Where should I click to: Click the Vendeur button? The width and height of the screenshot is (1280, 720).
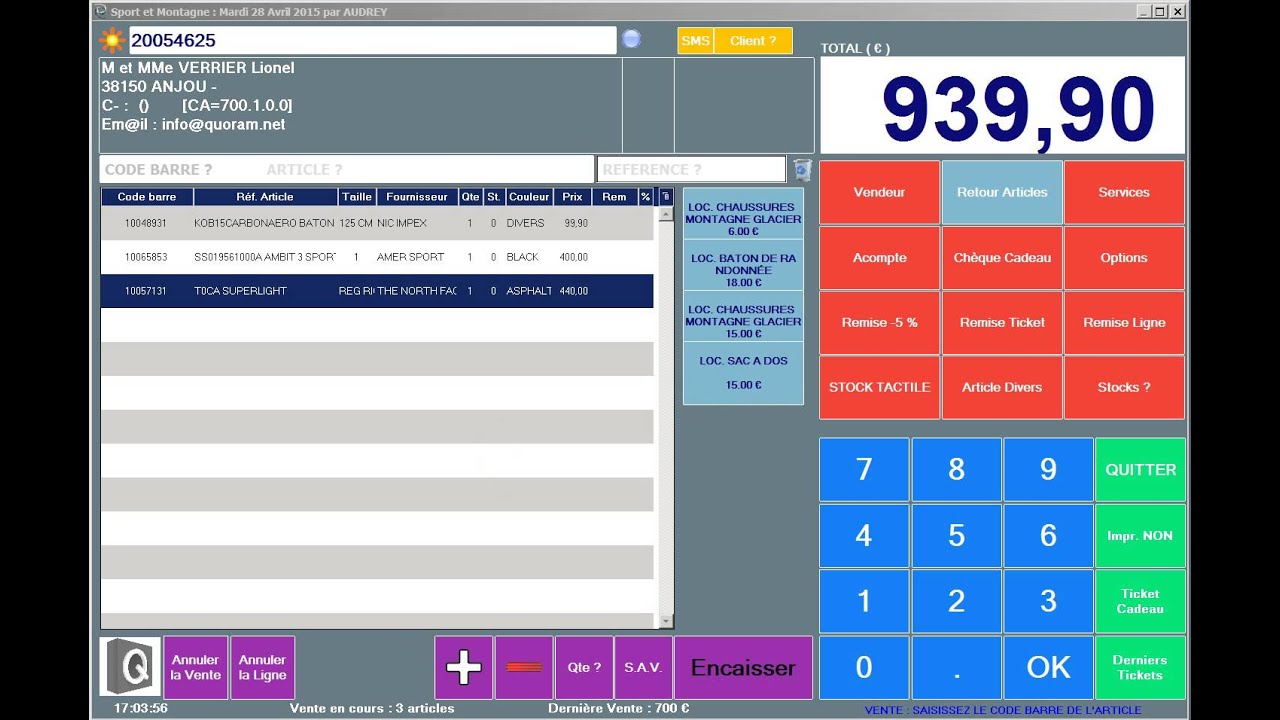(879, 192)
